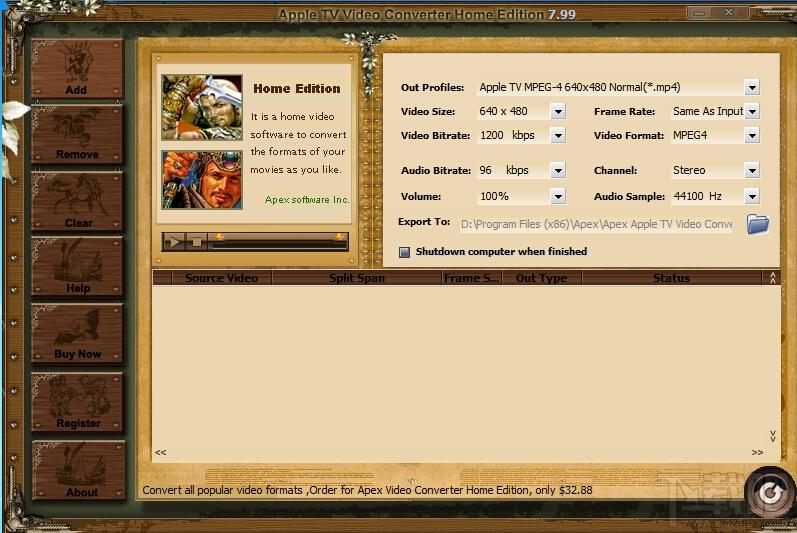797x533 pixels.
Task: Minimize the converter window
Action: pyautogui.click(x=700, y=13)
